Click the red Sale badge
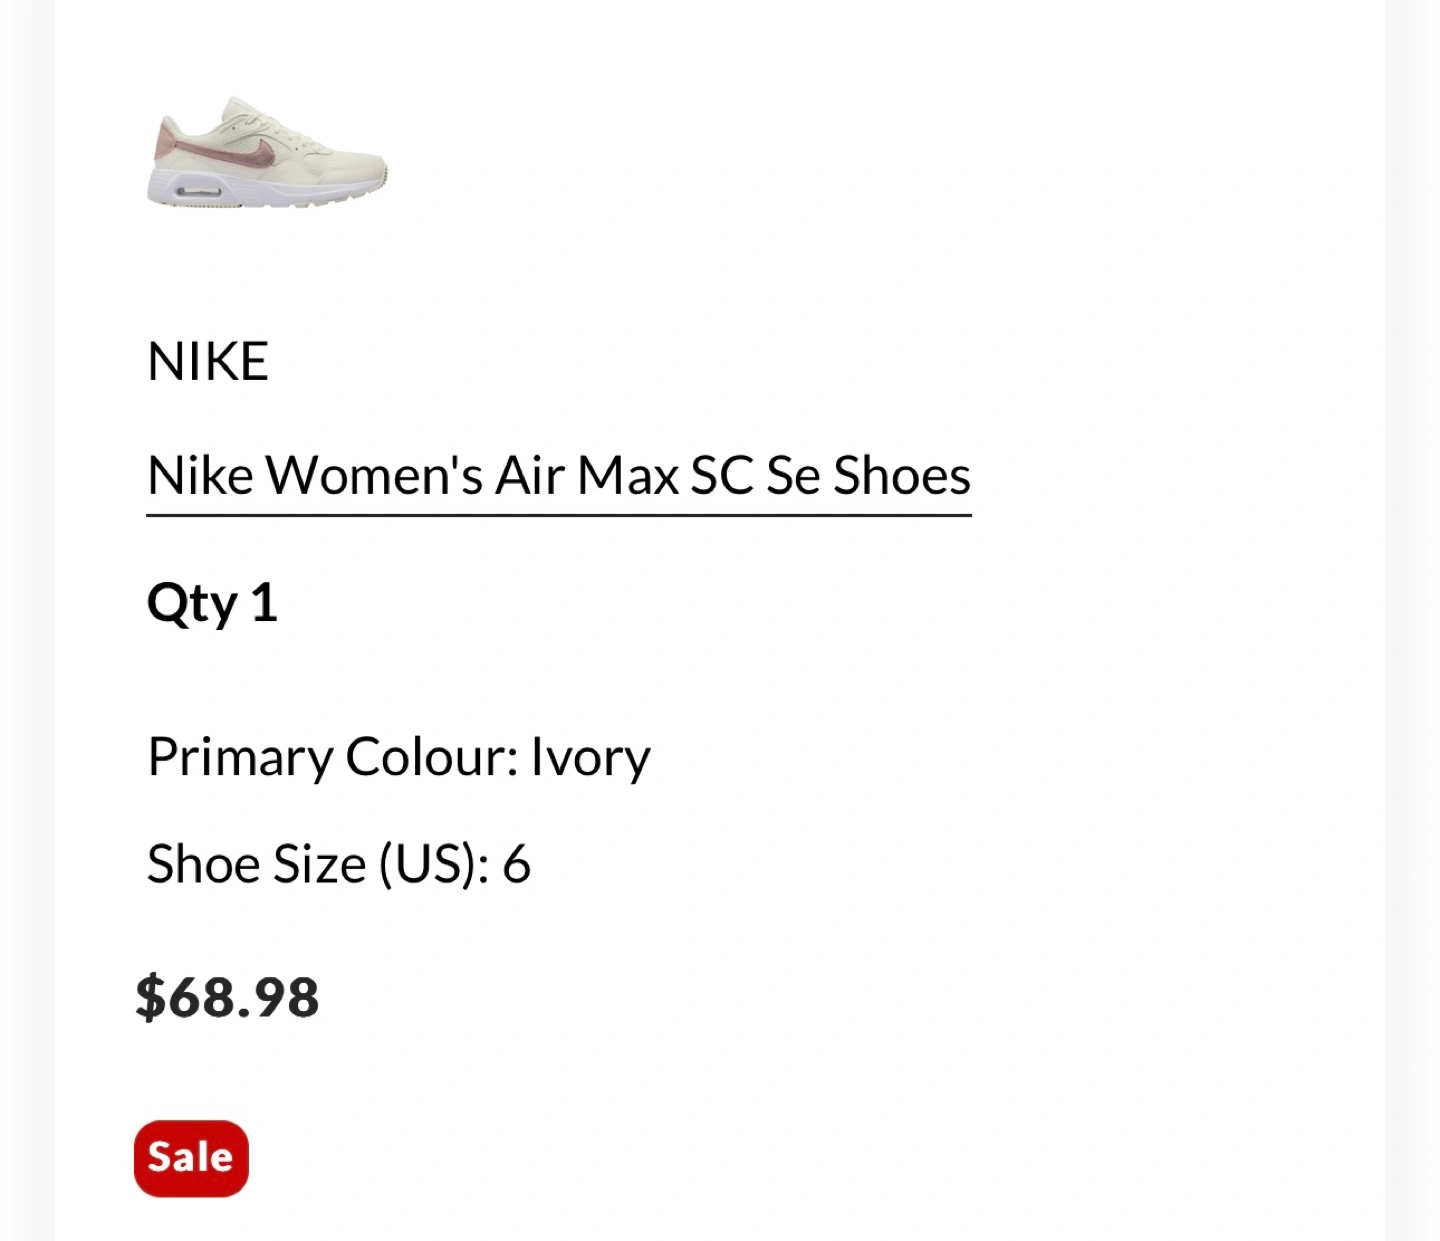Image resolution: width=1440 pixels, height=1241 pixels. tap(191, 1158)
